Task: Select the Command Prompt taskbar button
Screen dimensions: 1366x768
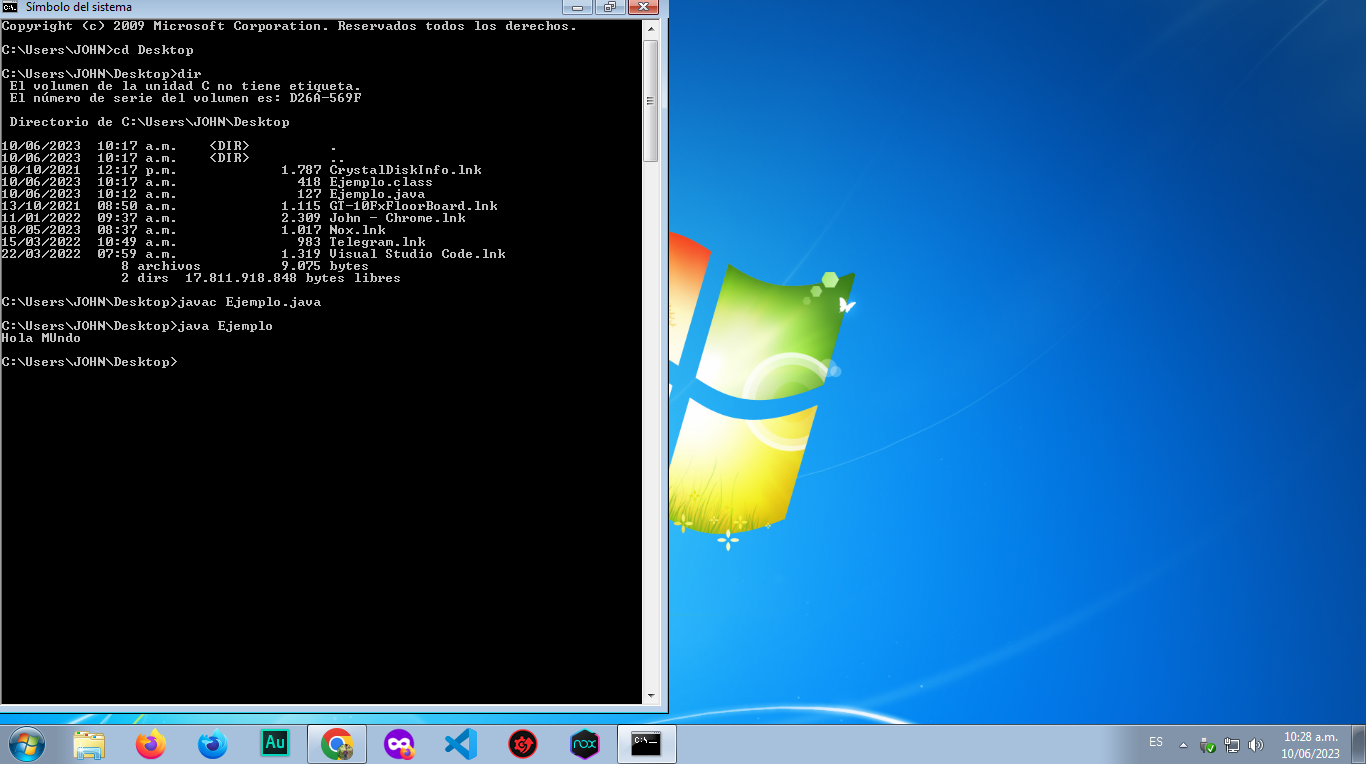Action: point(647,745)
